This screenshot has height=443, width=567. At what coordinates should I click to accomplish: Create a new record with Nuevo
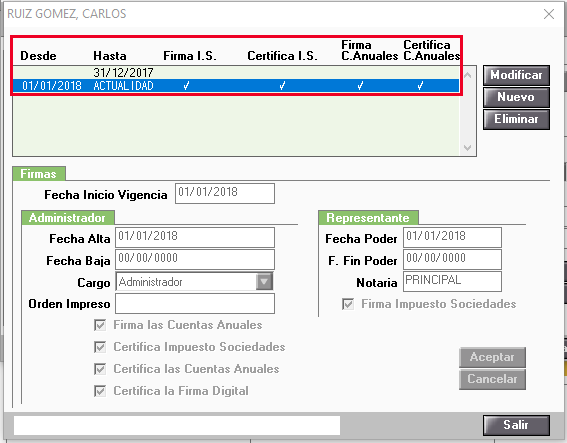(516, 97)
